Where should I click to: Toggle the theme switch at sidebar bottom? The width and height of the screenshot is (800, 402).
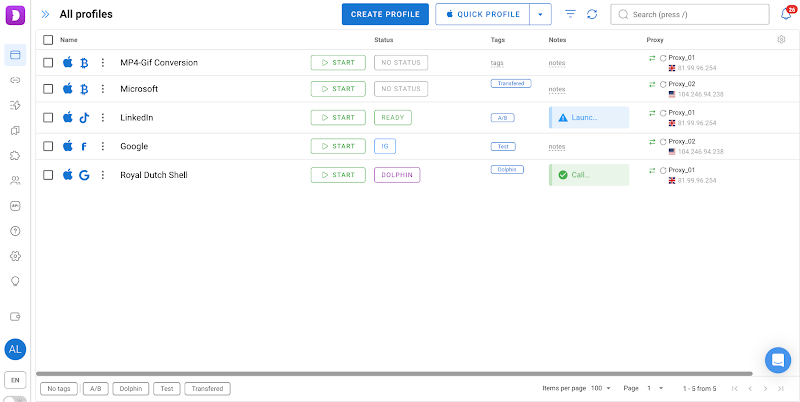(x=15, y=399)
